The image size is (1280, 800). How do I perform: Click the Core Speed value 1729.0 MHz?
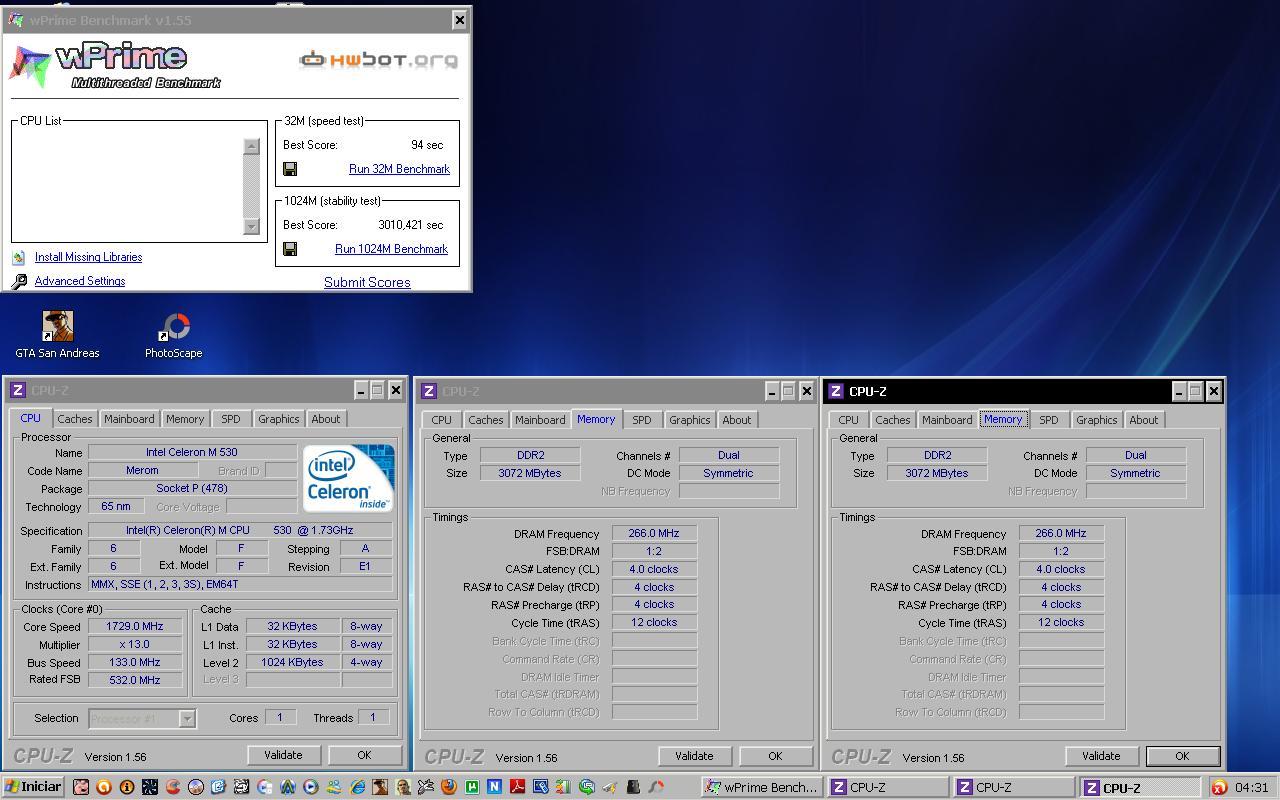tap(134, 627)
